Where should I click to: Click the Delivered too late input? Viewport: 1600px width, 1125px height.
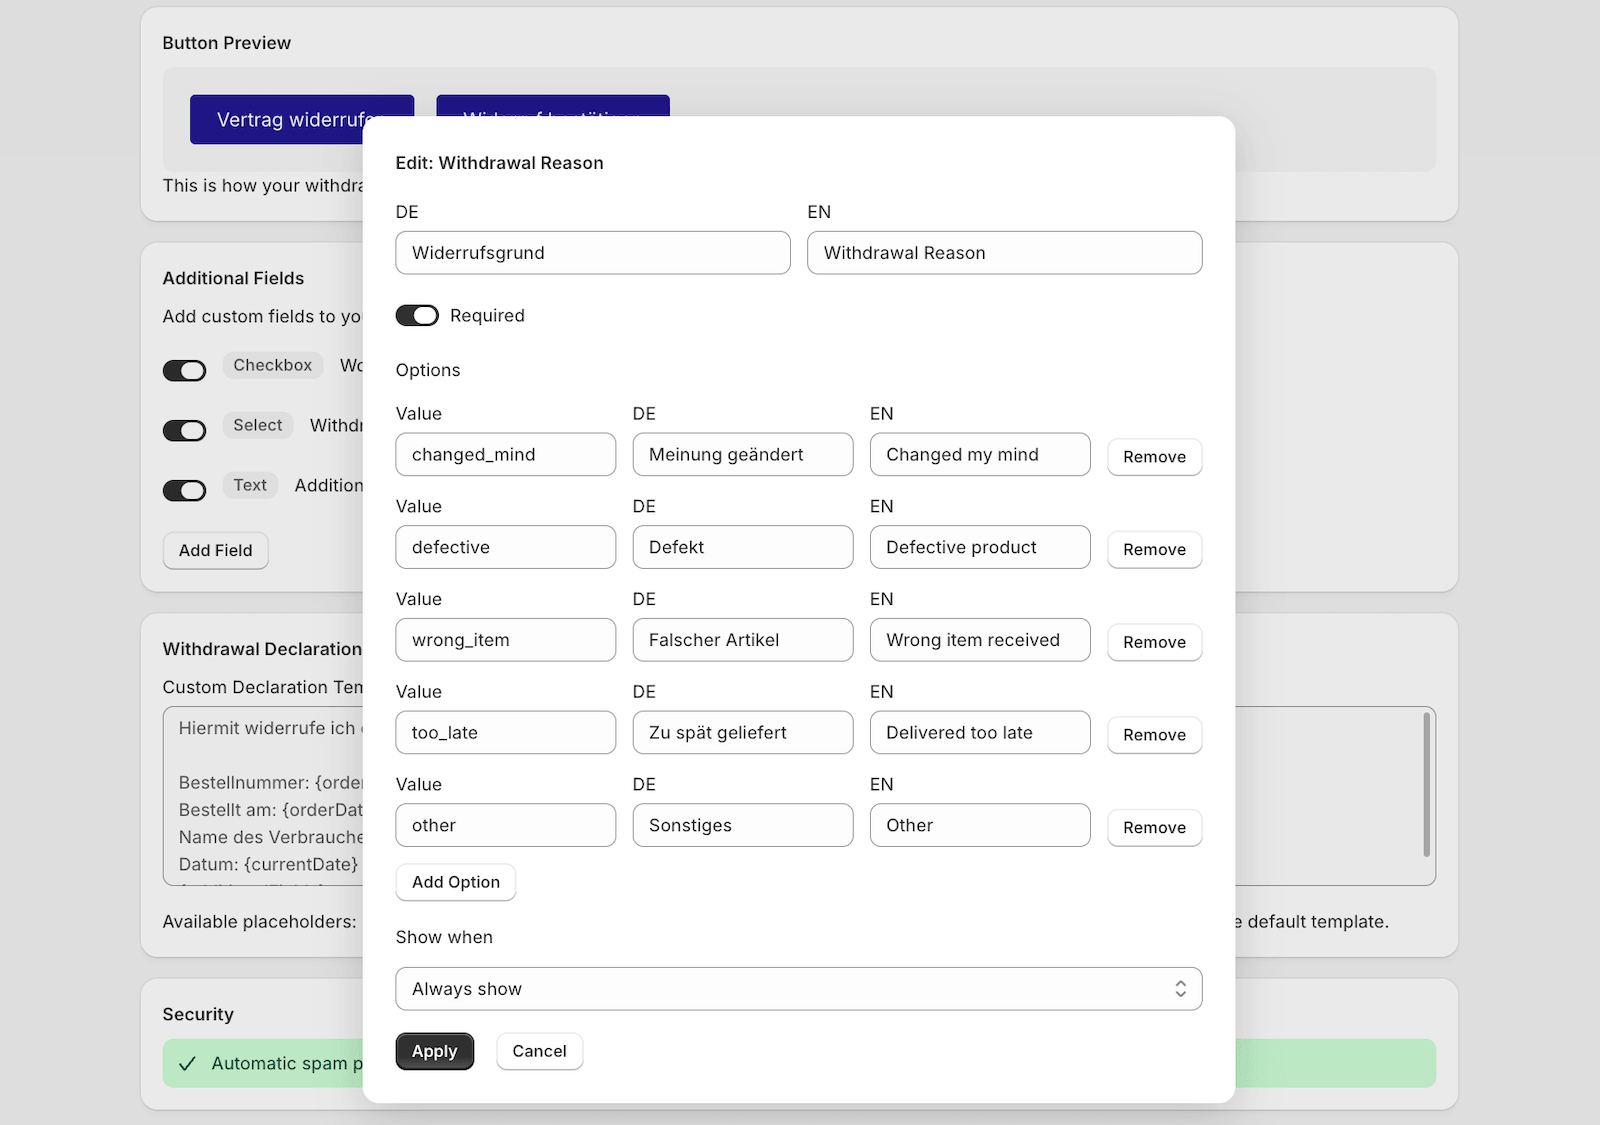tap(979, 733)
